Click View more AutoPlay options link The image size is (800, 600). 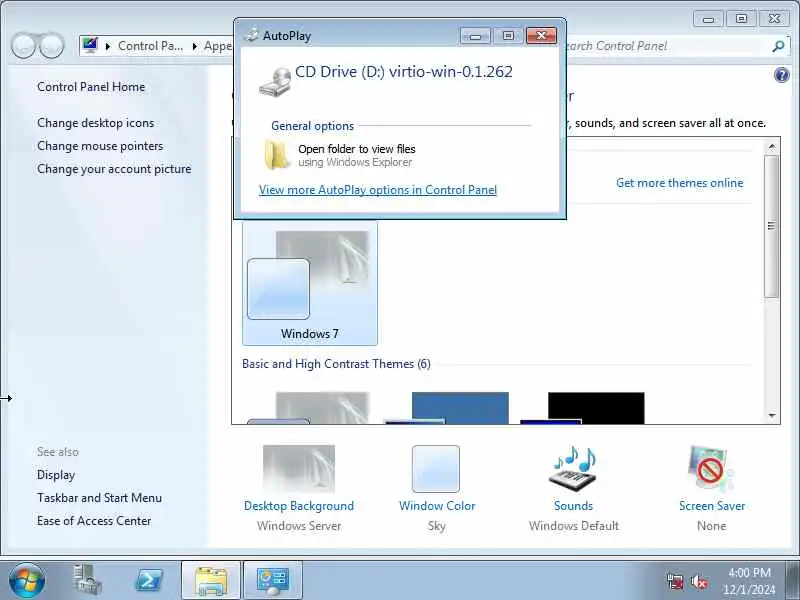coord(378,190)
